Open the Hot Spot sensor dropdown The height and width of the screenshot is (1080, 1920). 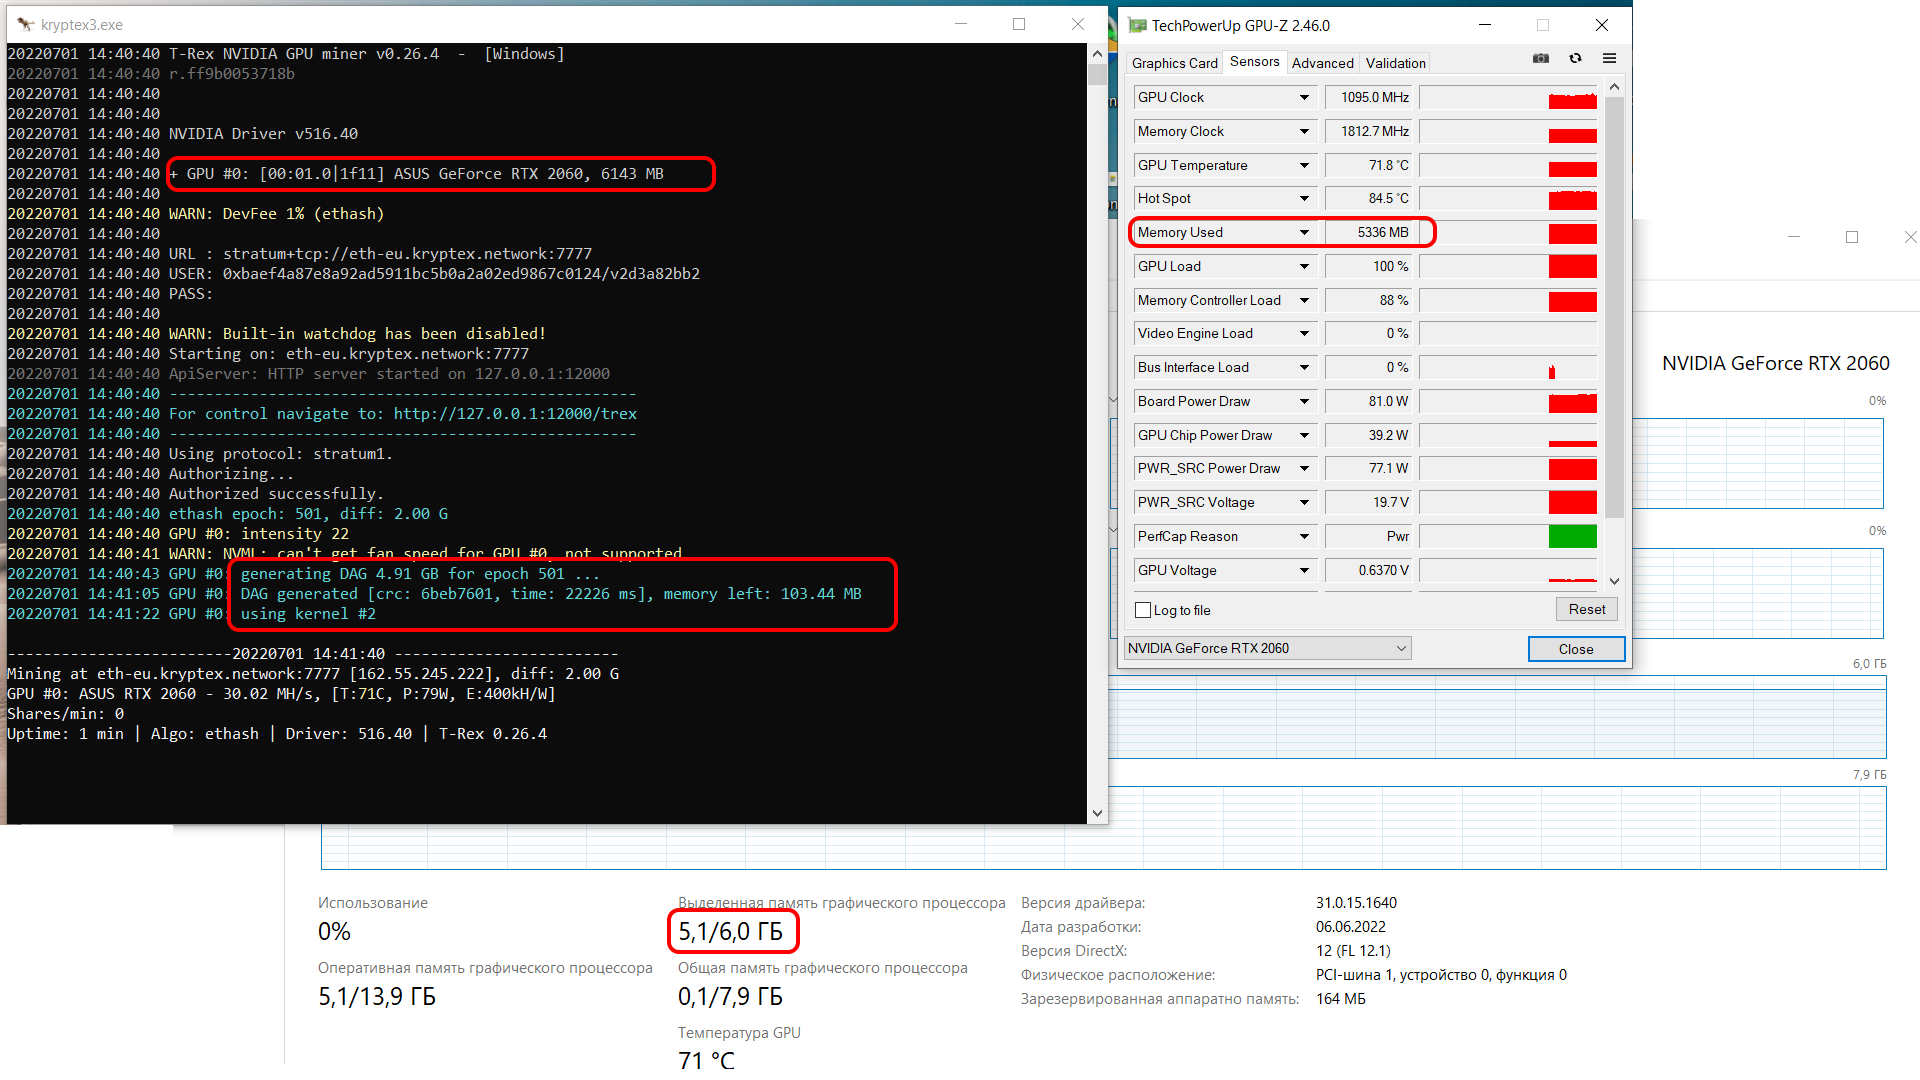[1304, 198]
